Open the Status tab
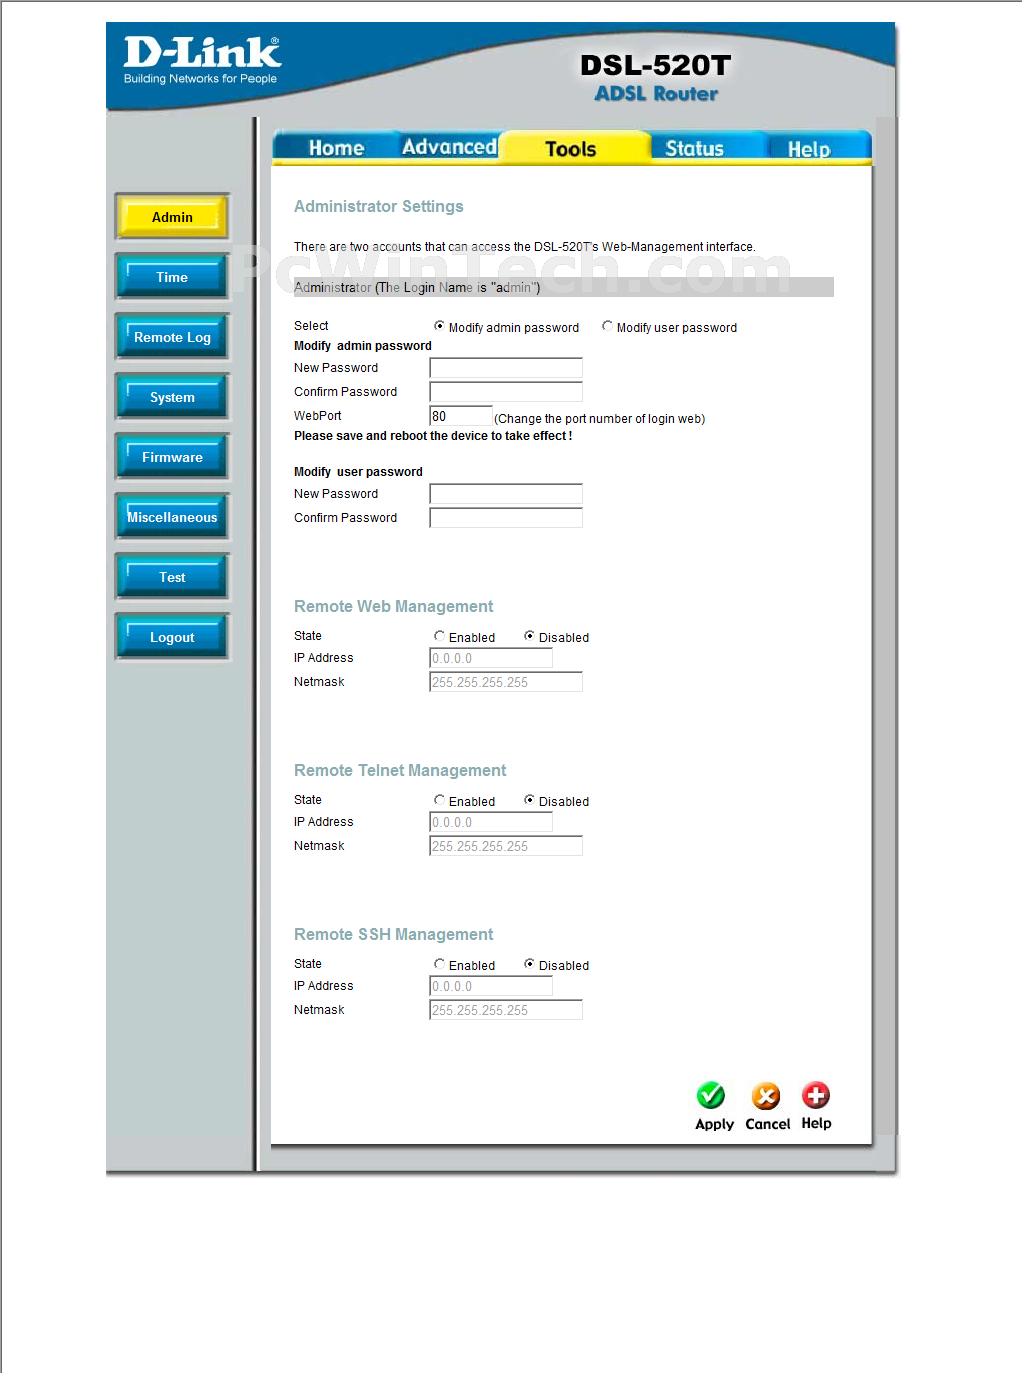1022x1373 pixels. 694,148
